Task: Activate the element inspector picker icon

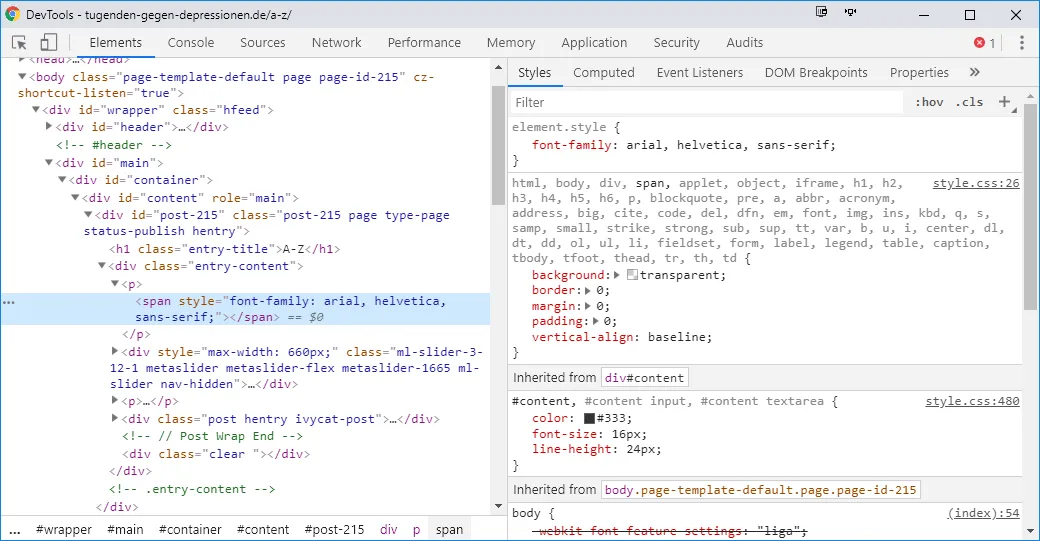Action: tap(19, 42)
